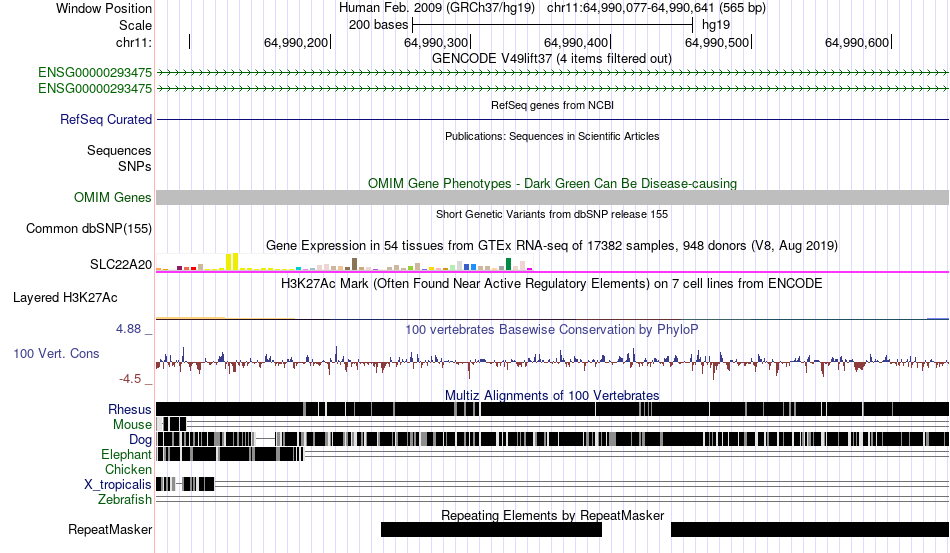This screenshot has width=950, height=553.
Task: Click the green GTEx expression bar
Action: (x=508, y=264)
